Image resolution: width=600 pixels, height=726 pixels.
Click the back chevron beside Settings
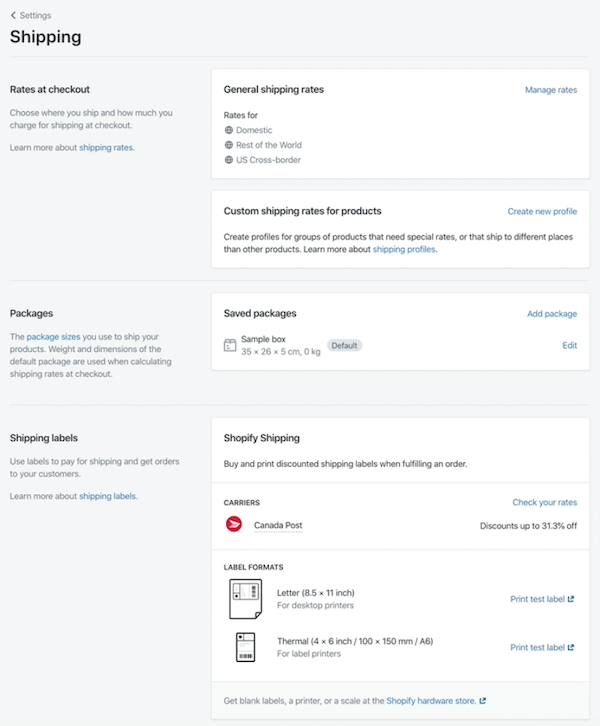13,16
